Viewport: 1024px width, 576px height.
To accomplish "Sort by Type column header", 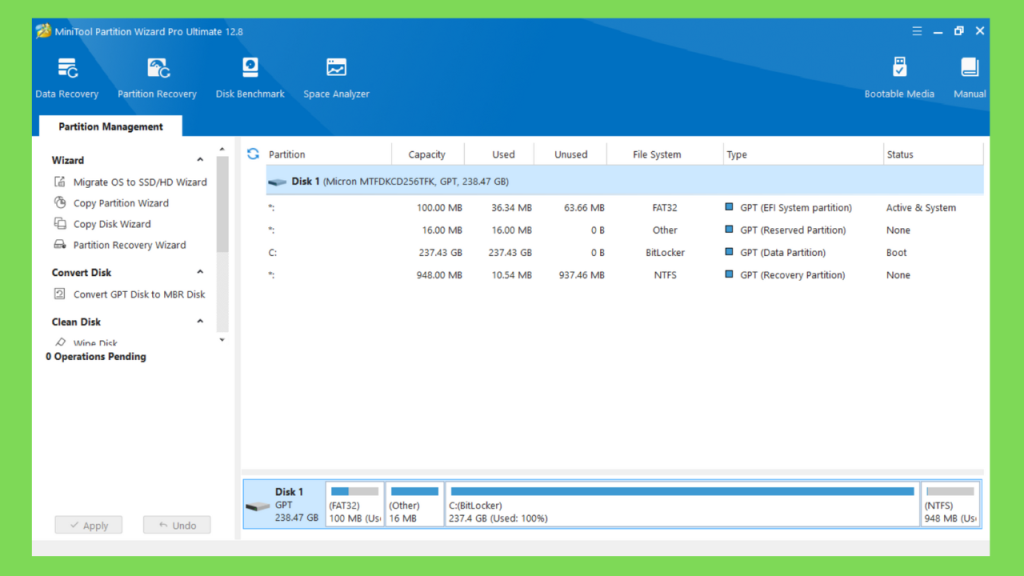I will click(803, 154).
